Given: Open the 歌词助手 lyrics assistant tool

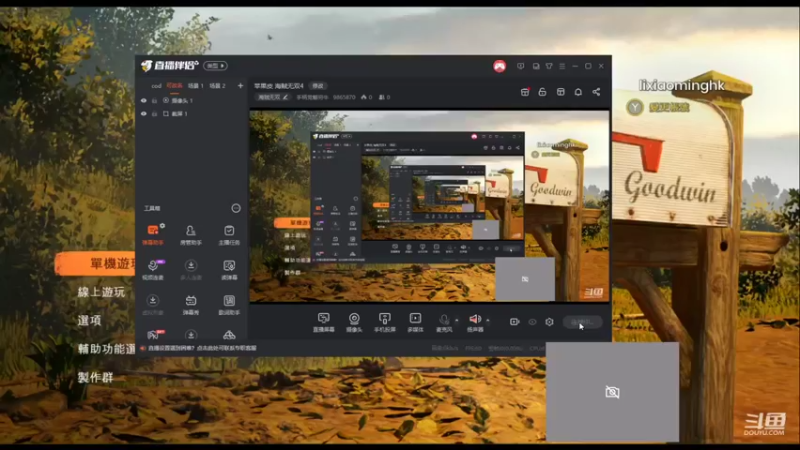Looking at the screenshot, I should pos(229,305).
